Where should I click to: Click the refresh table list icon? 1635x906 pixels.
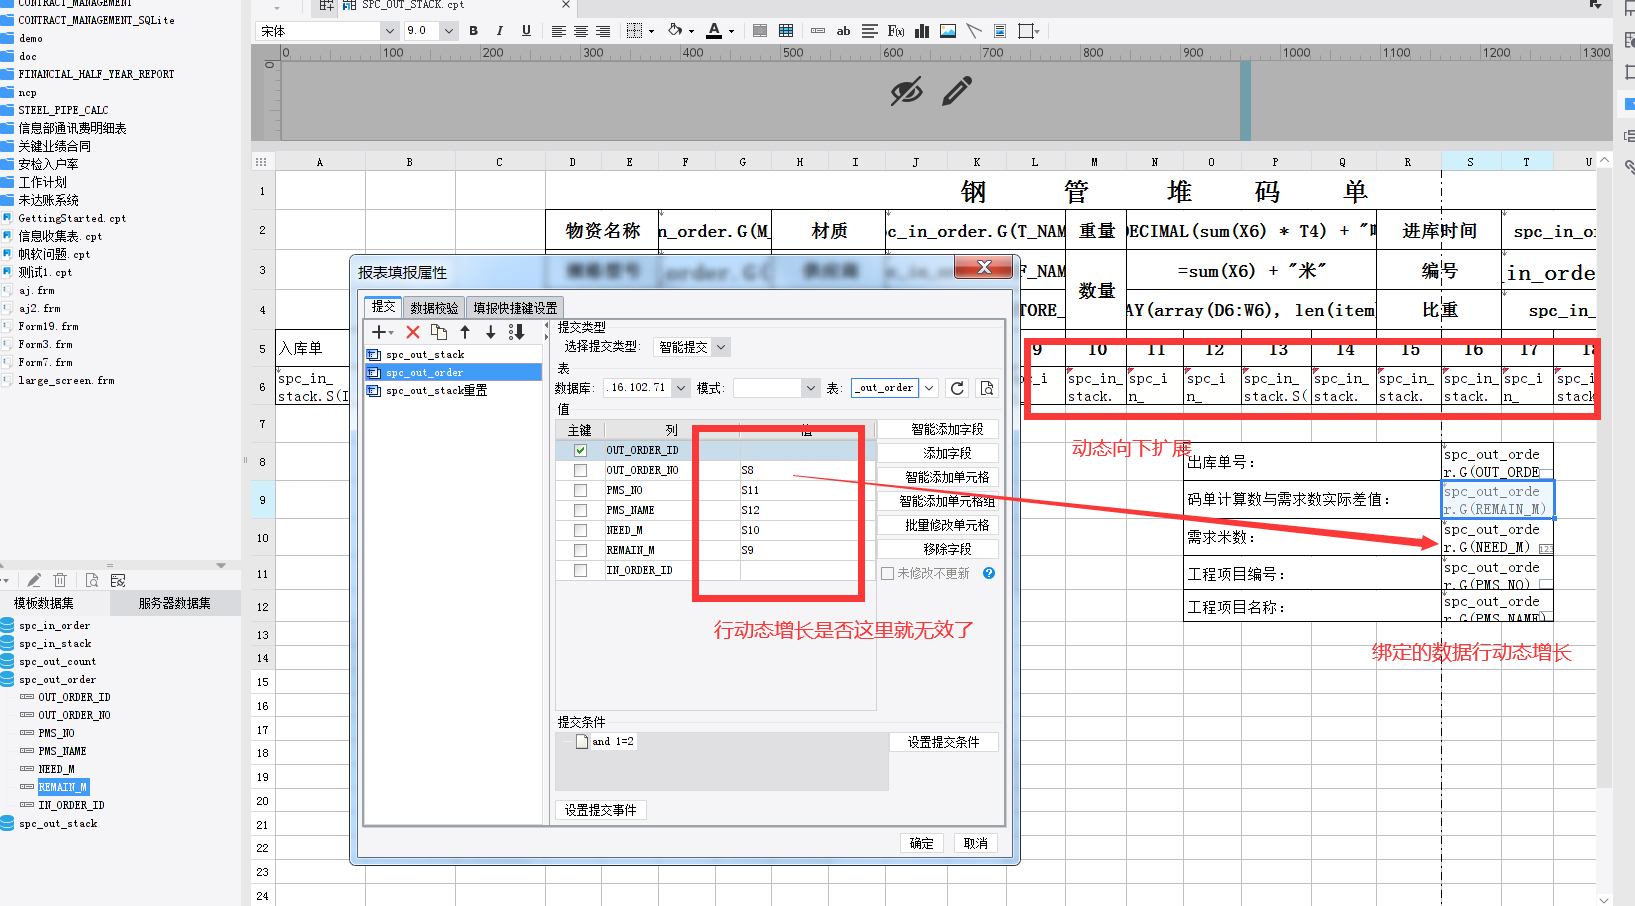[957, 388]
